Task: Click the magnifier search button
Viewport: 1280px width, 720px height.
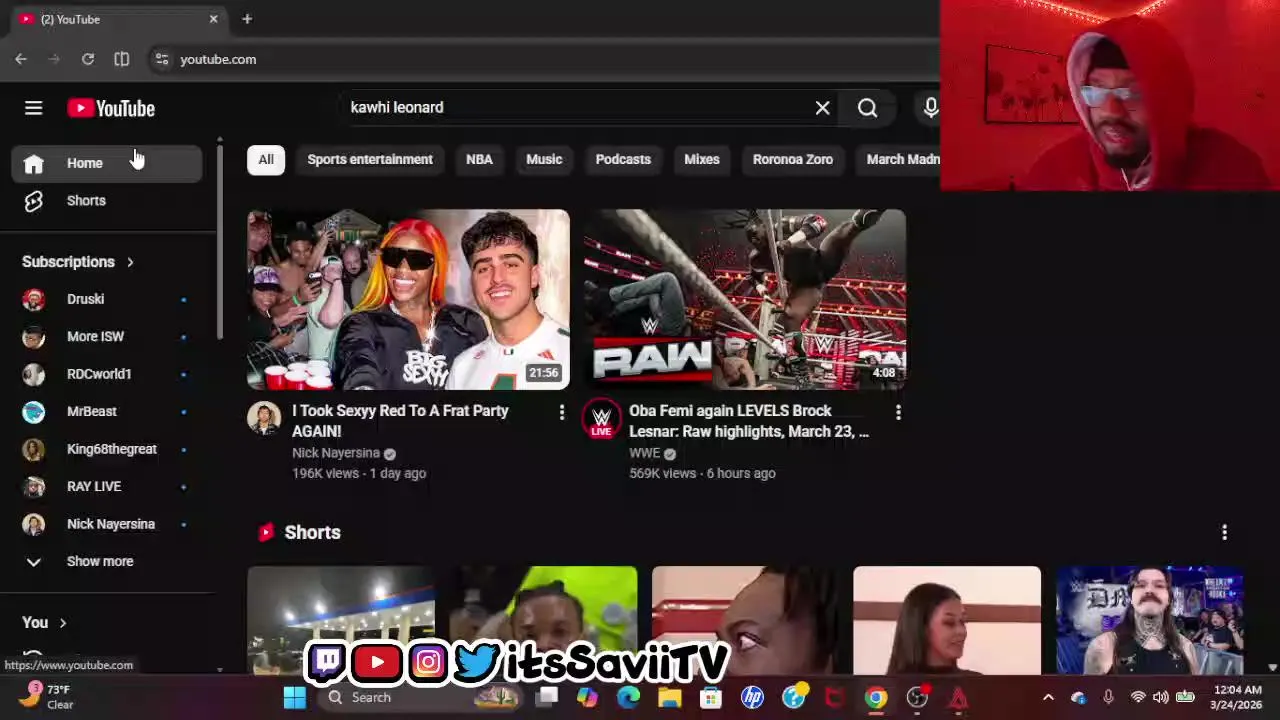Action: [x=867, y=108]
